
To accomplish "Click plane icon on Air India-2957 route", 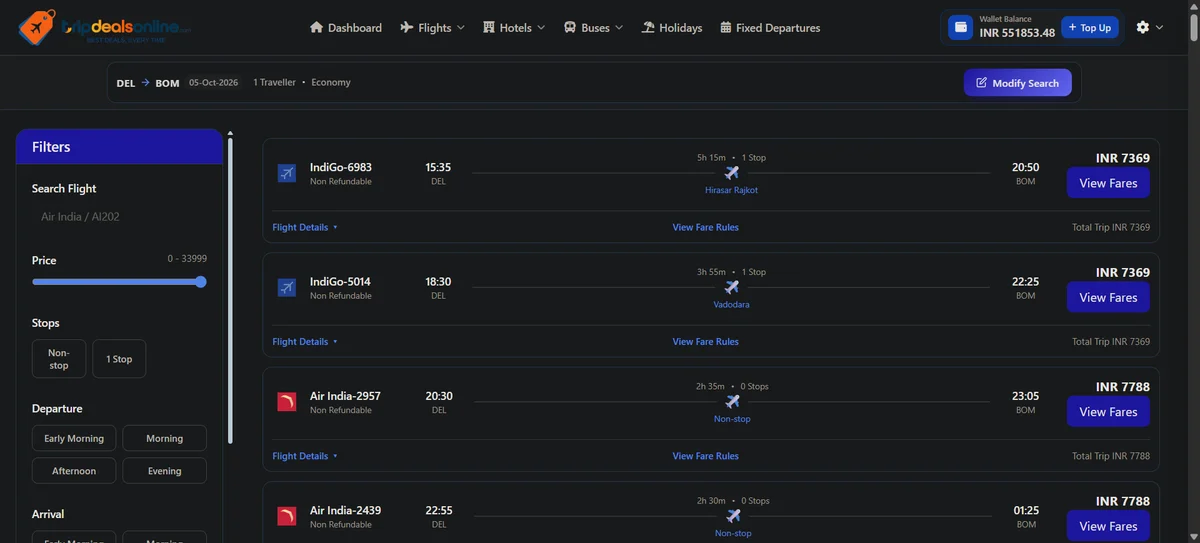I will tap(732, 402).
